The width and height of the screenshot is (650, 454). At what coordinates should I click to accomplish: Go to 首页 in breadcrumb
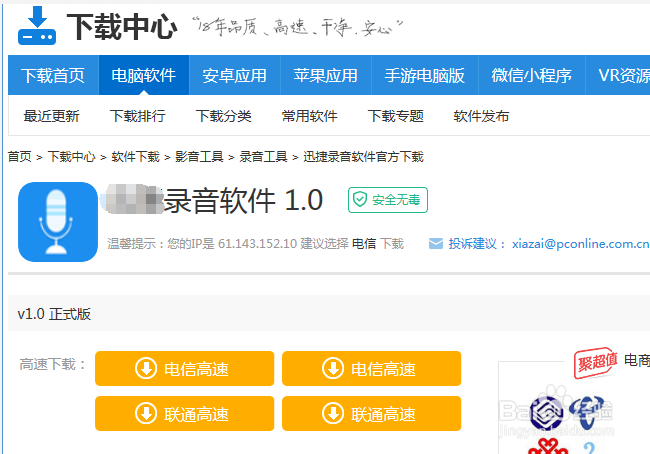pos(19,157)
